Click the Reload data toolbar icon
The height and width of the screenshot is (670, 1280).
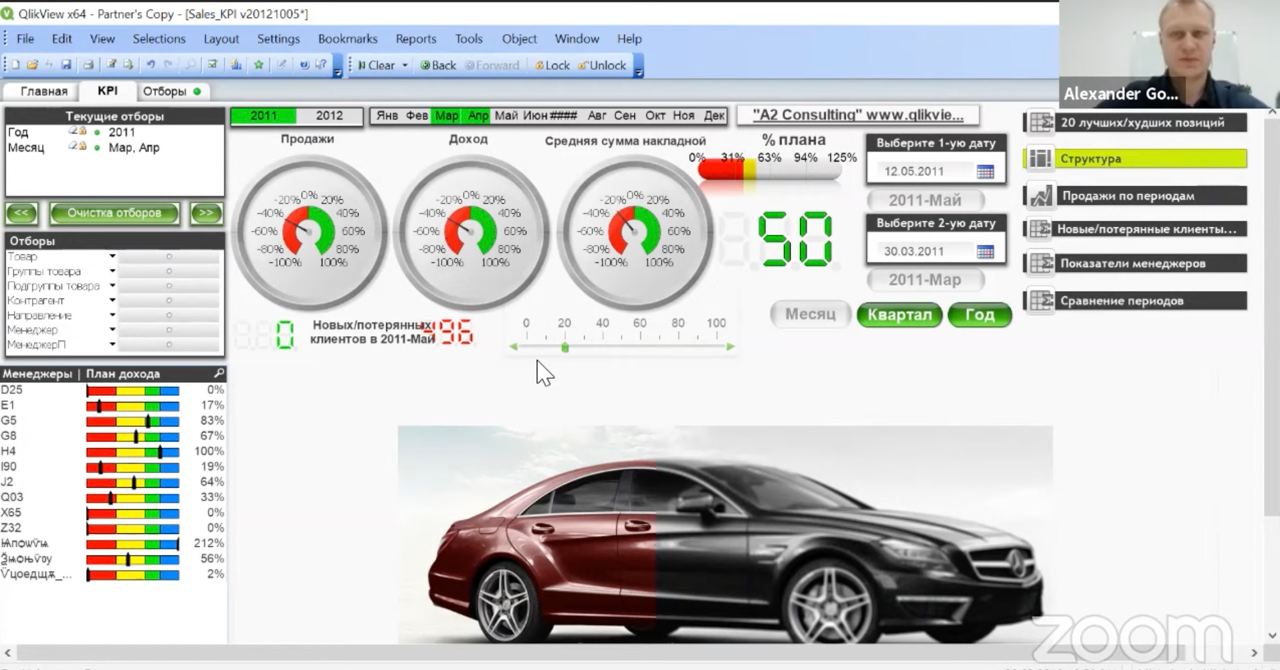[128, 65]
